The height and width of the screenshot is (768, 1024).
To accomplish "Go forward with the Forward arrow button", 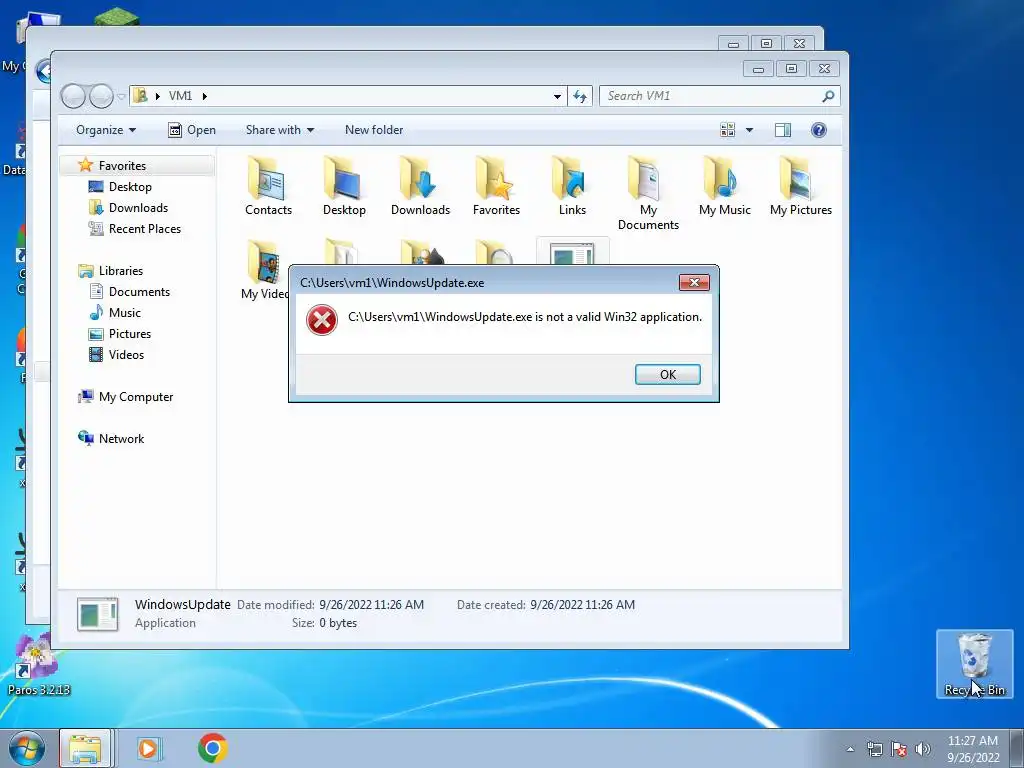I will [101, 96].
